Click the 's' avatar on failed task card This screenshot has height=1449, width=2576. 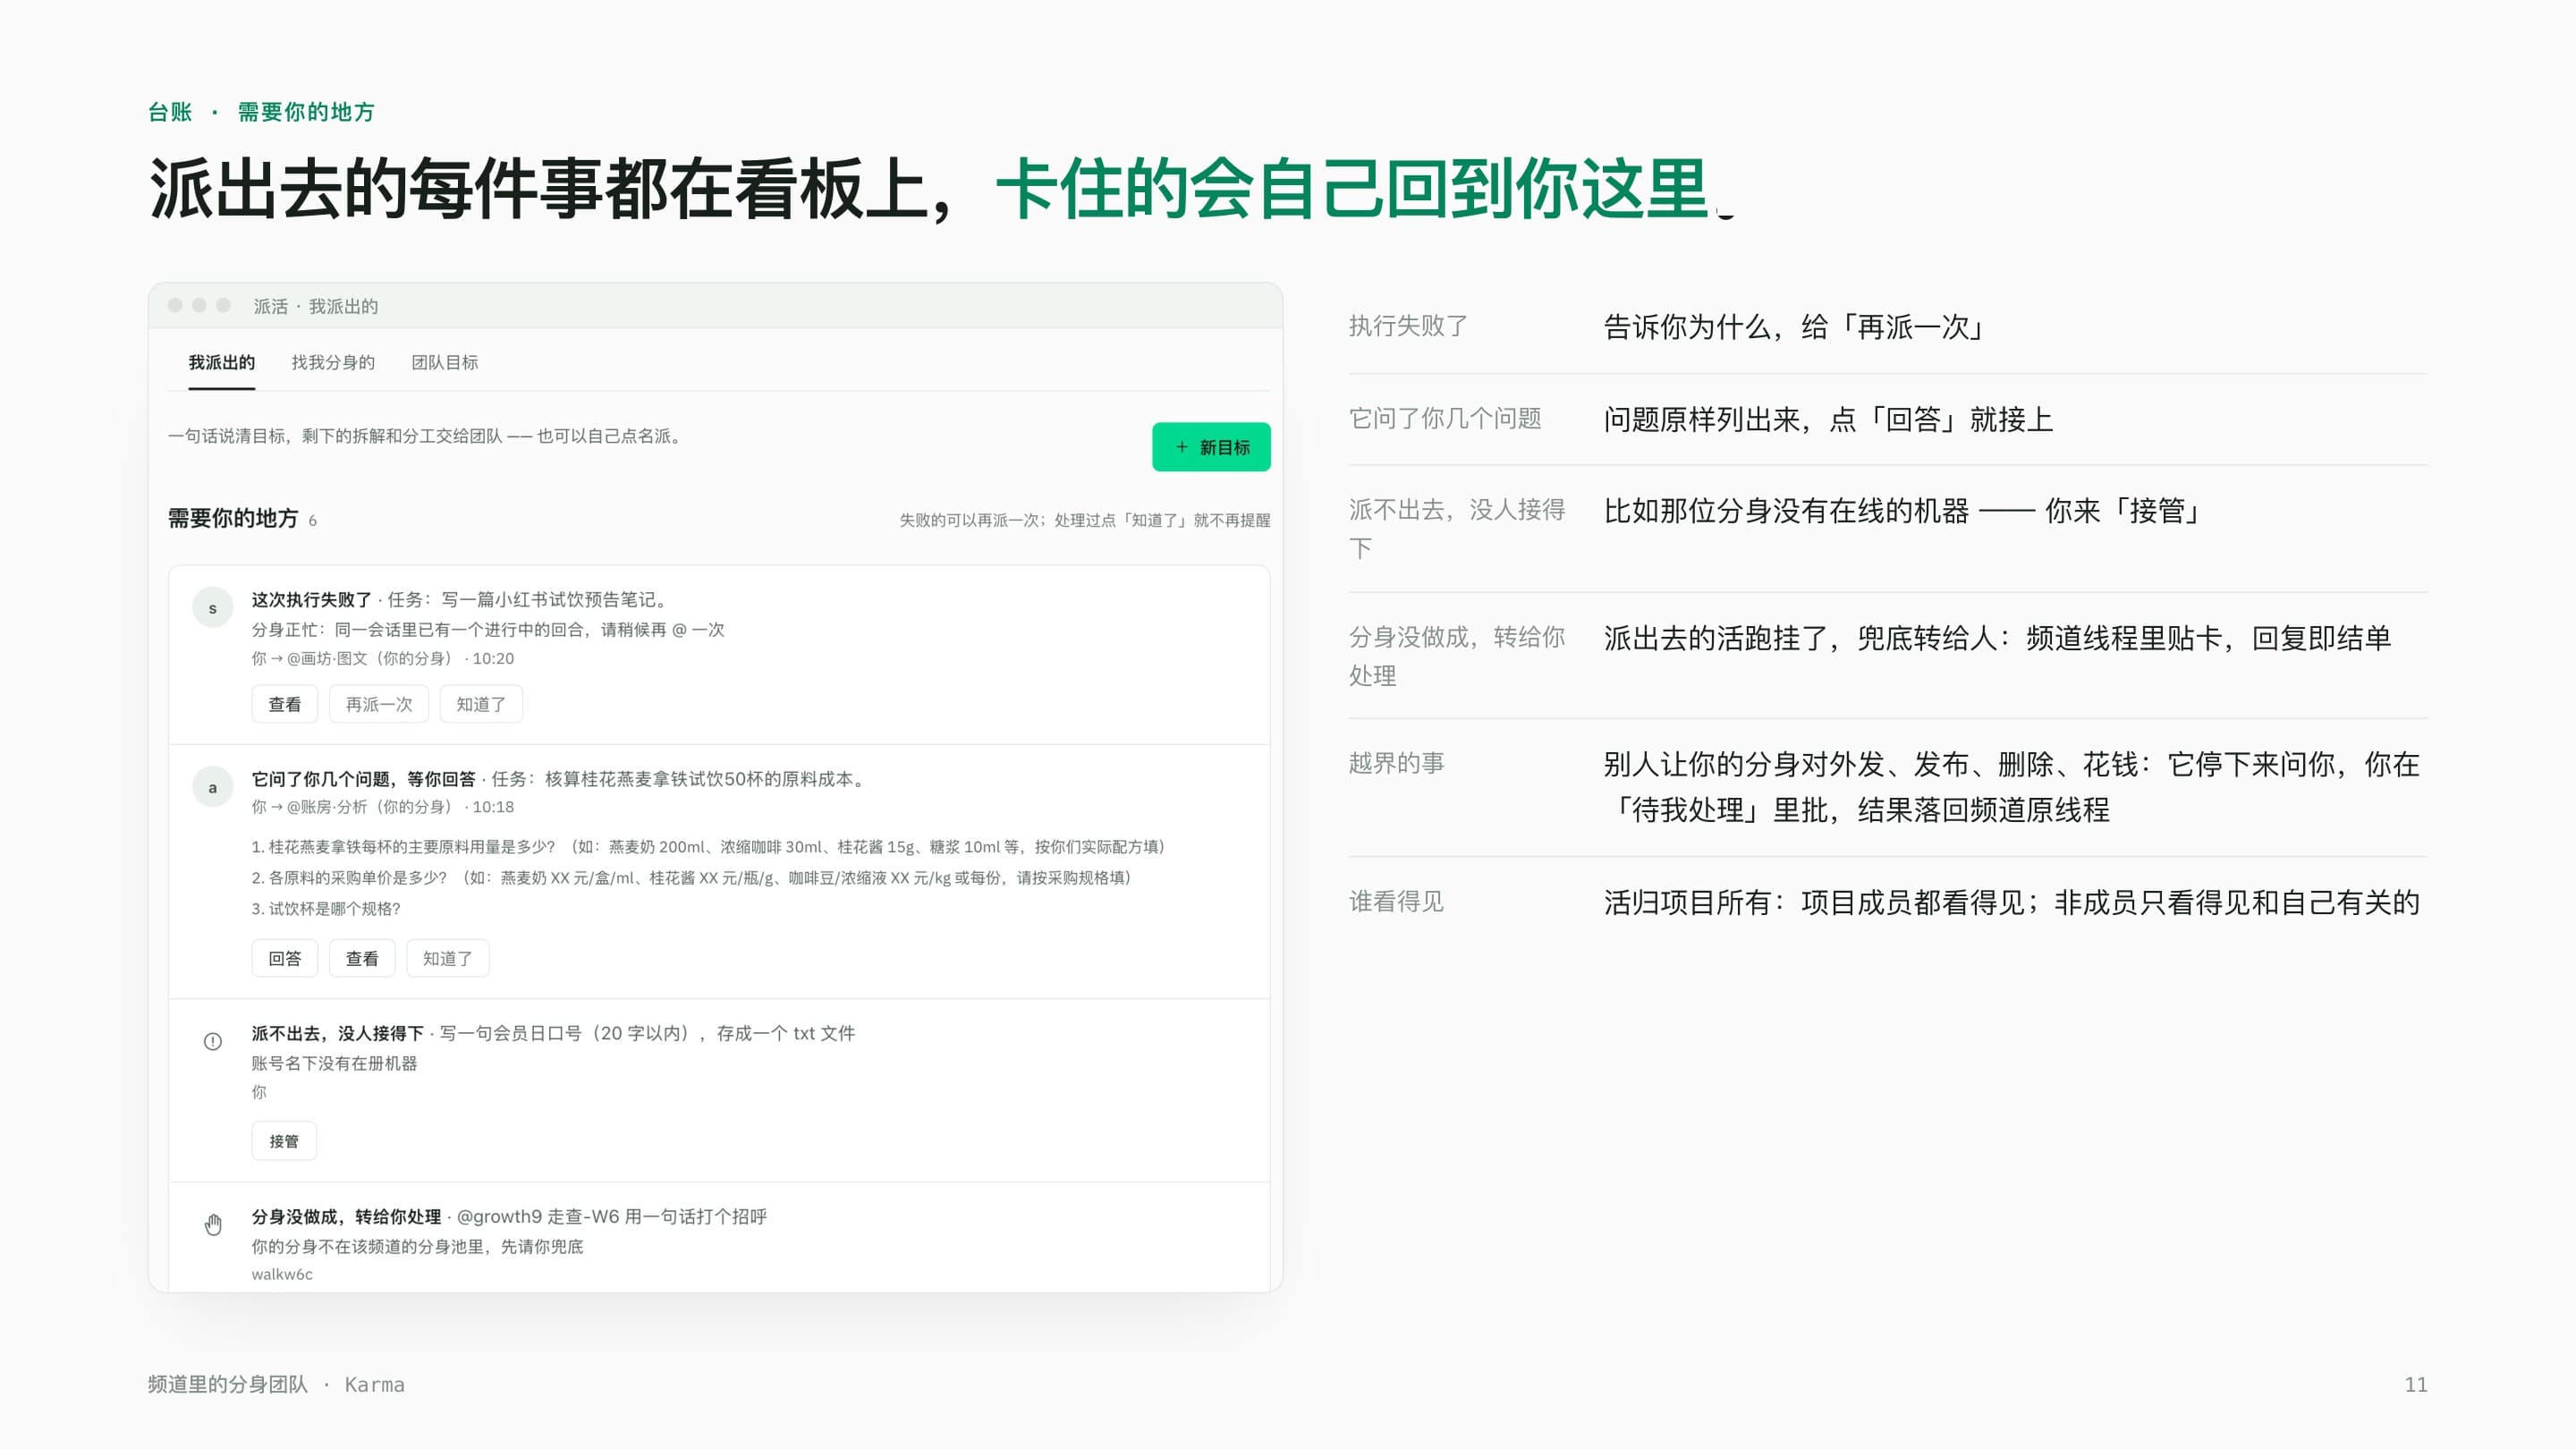[x=212, y=608]
